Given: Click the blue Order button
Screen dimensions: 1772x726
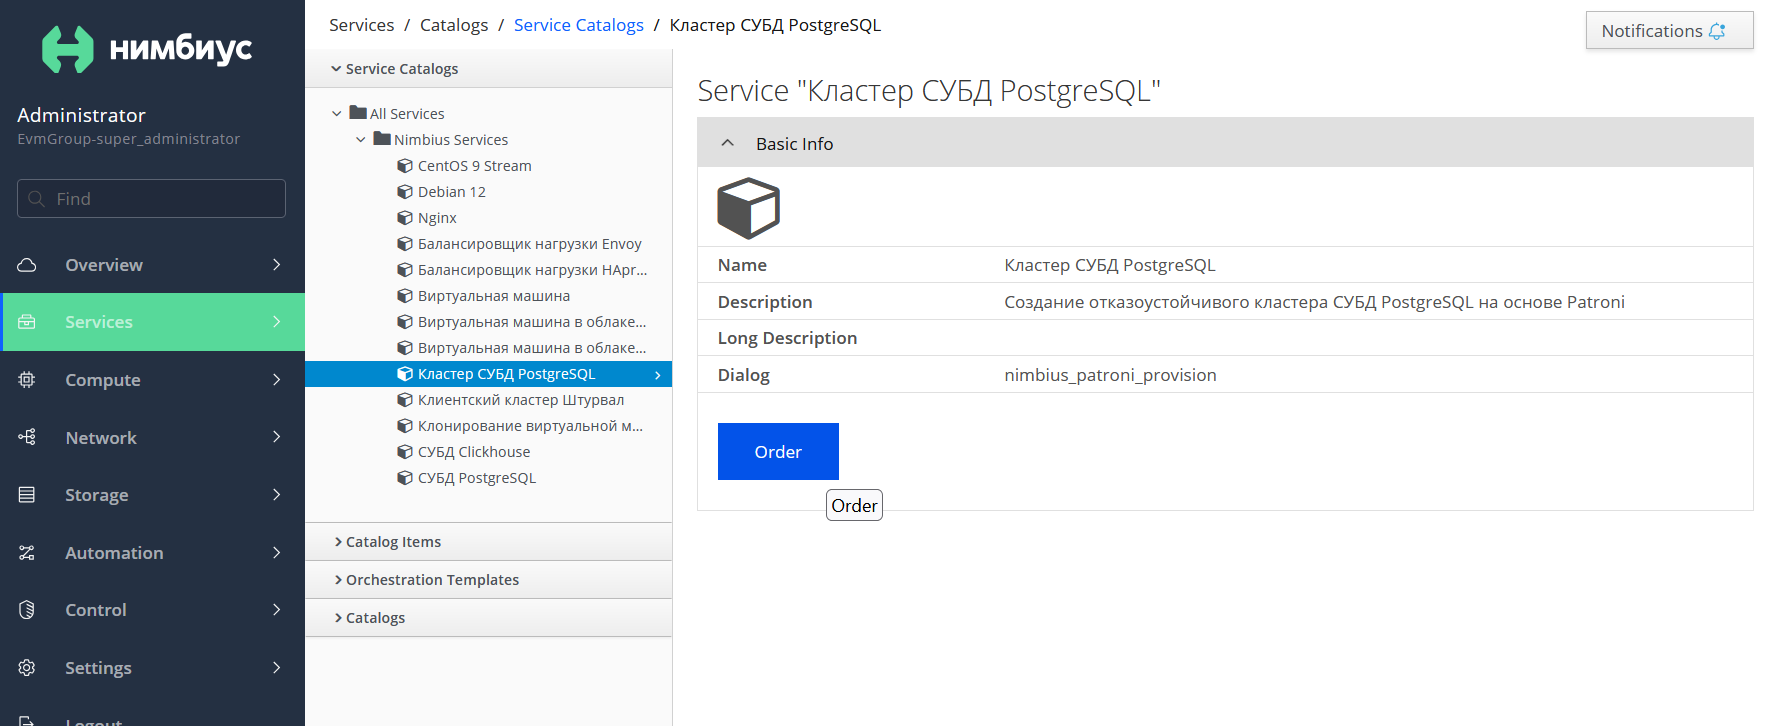Looking at the screenshot, I should pyautogui.click(x=778, y=452).
